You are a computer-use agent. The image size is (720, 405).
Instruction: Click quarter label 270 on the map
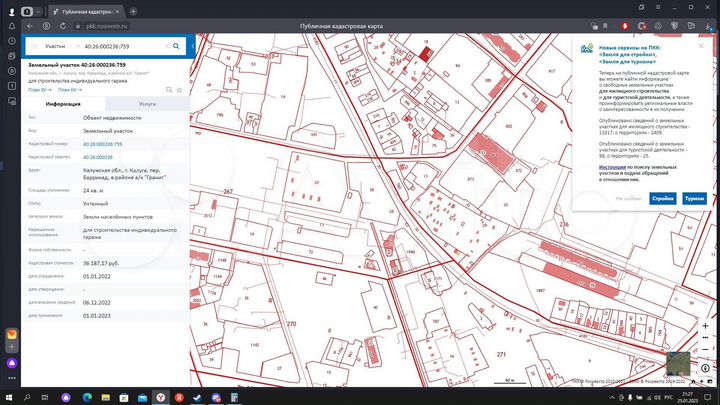pyautogui.click(x=292, y=324)
